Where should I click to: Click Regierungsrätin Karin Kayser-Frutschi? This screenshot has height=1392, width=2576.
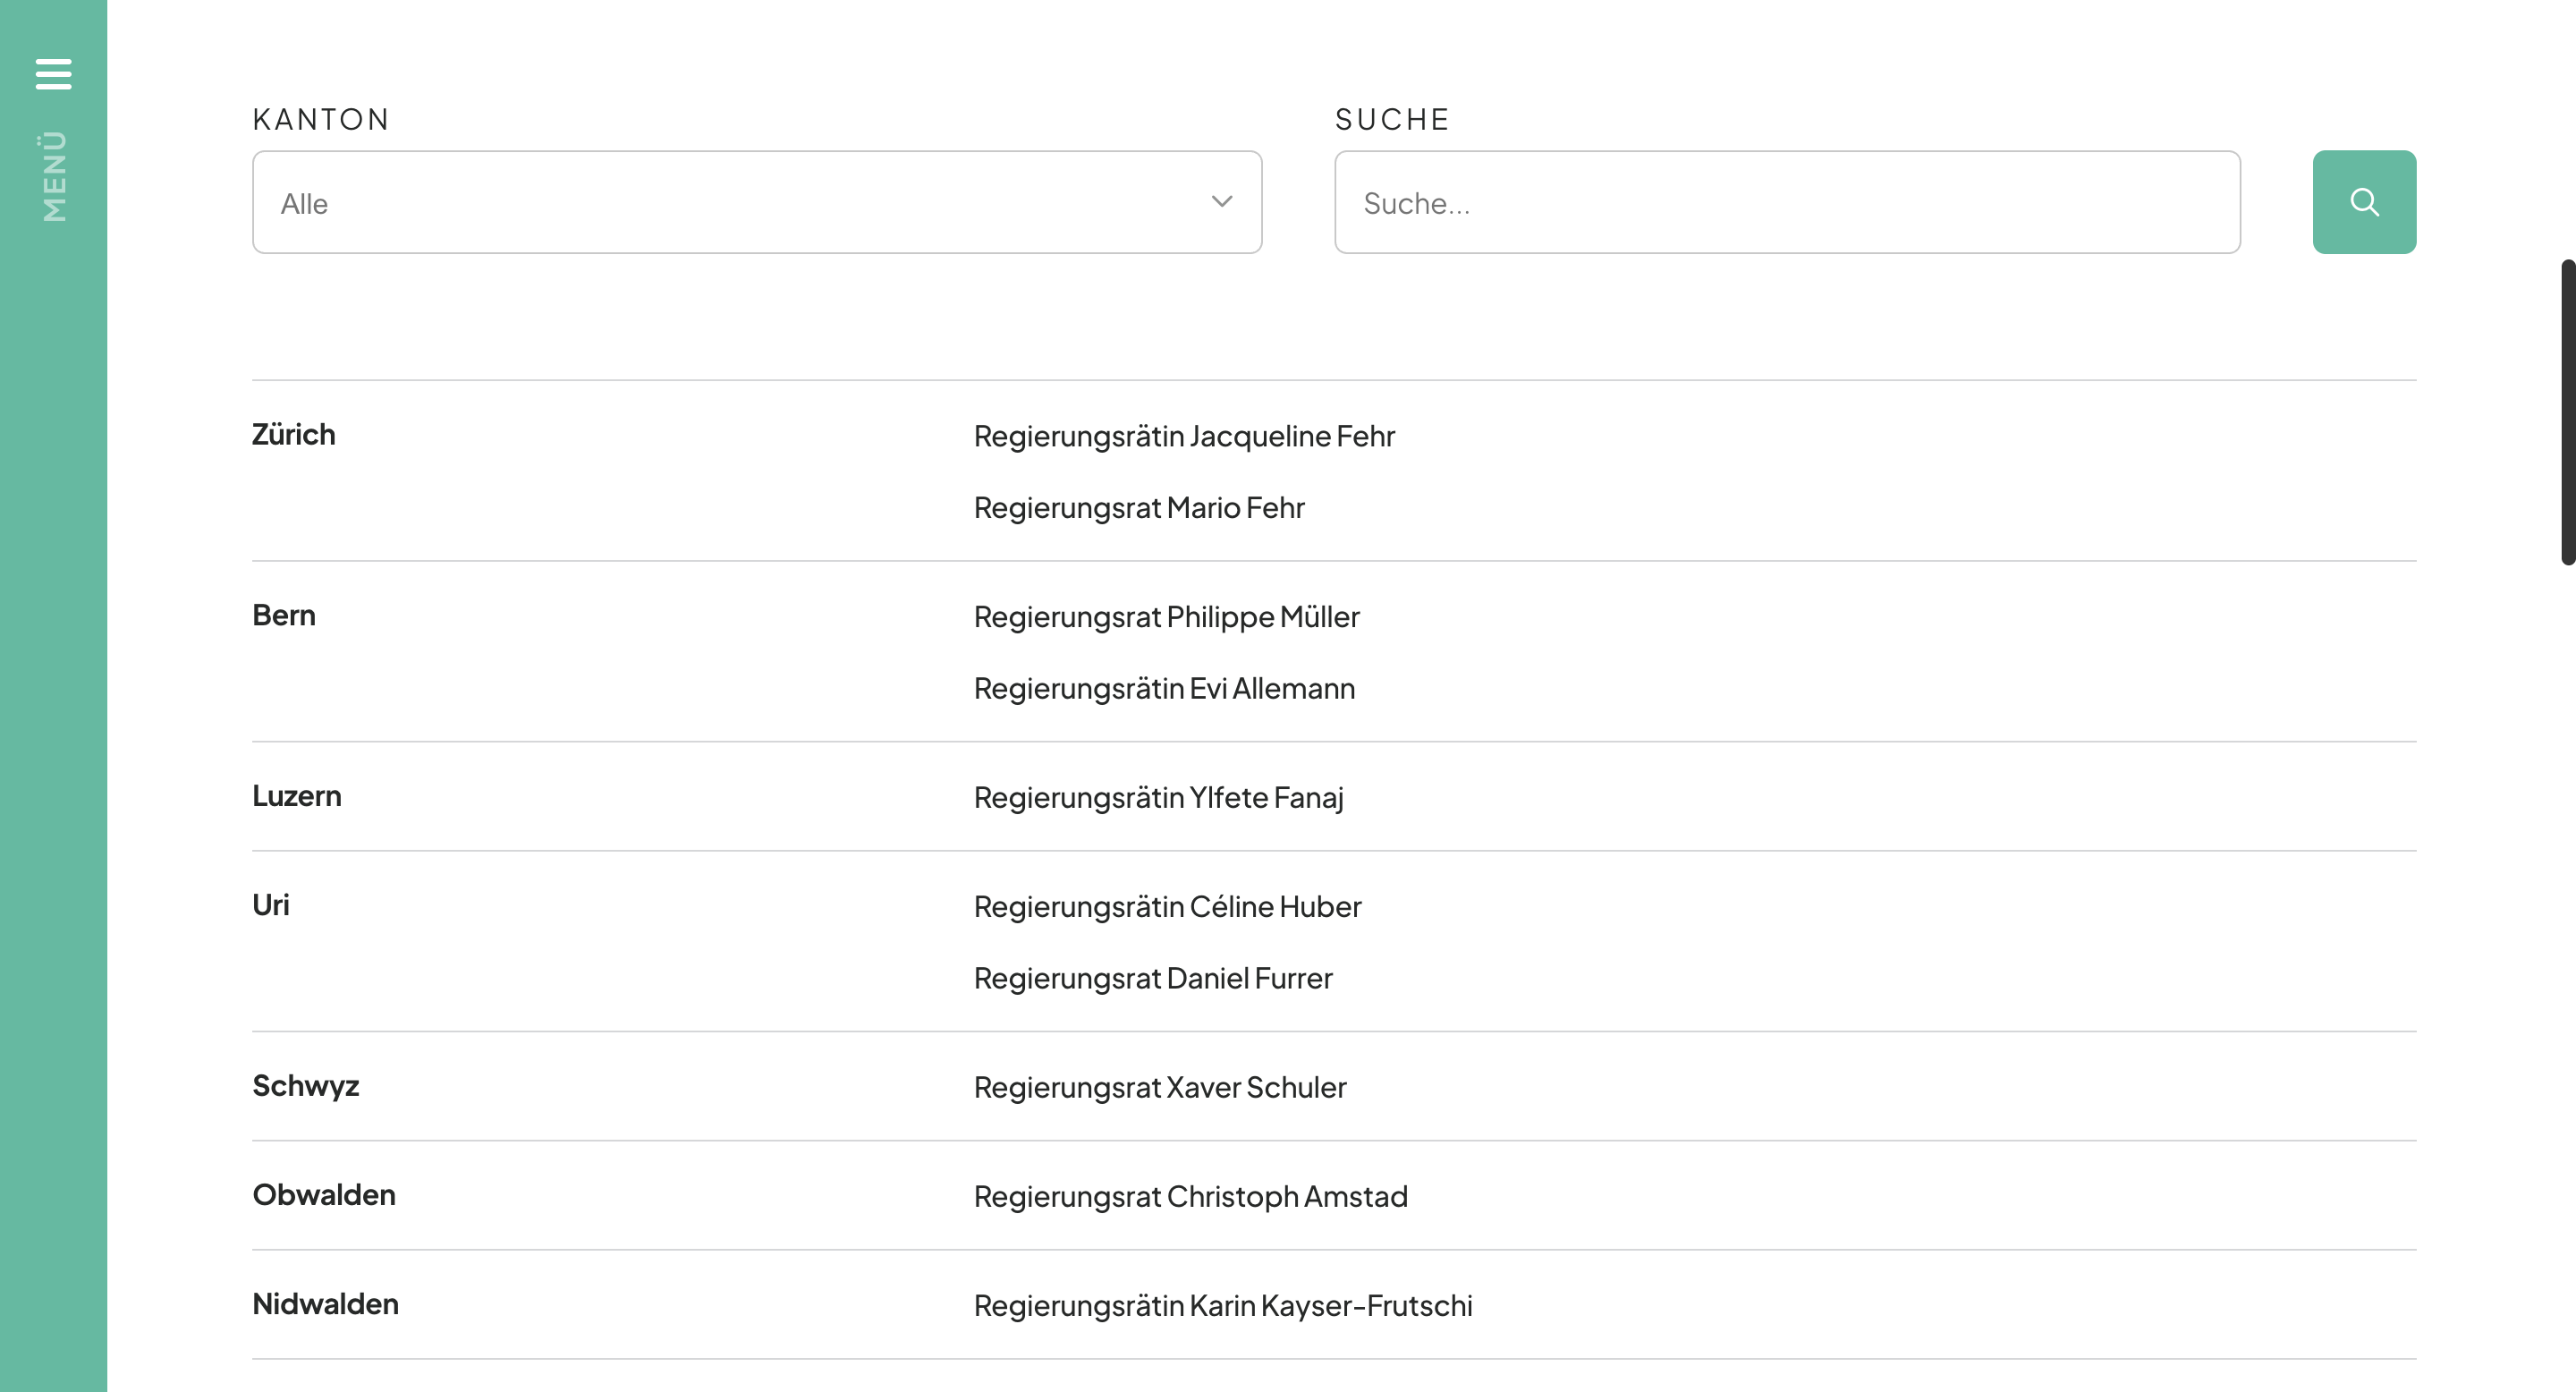[x=1223, y=1305]
